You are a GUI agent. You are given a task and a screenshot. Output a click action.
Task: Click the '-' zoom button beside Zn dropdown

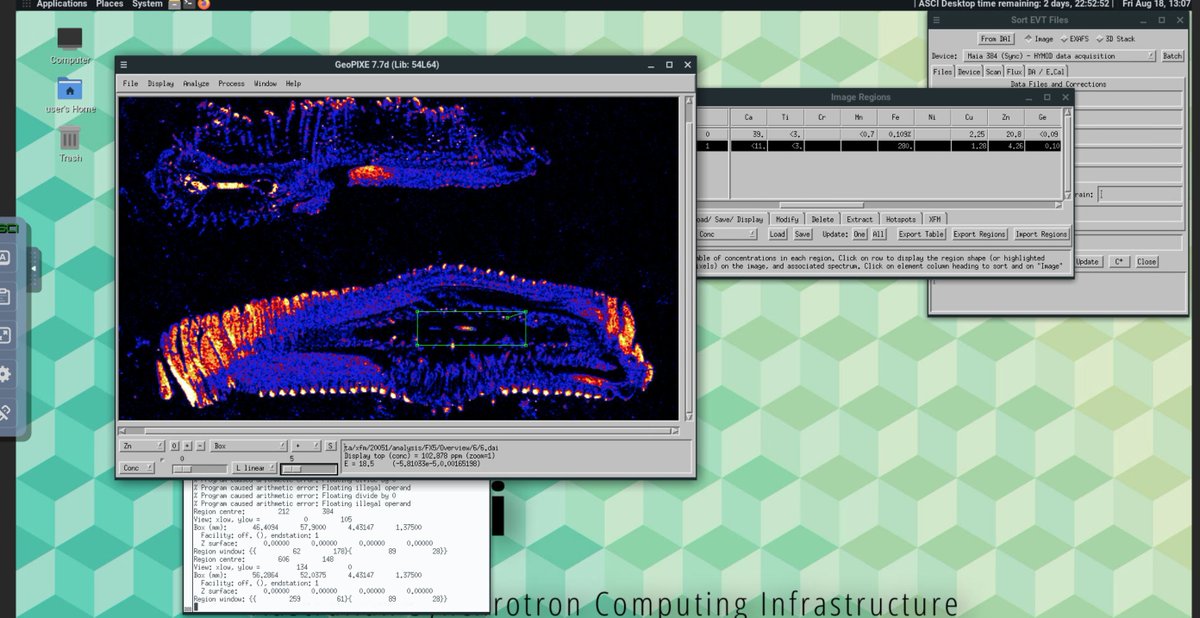click(200, 445)
